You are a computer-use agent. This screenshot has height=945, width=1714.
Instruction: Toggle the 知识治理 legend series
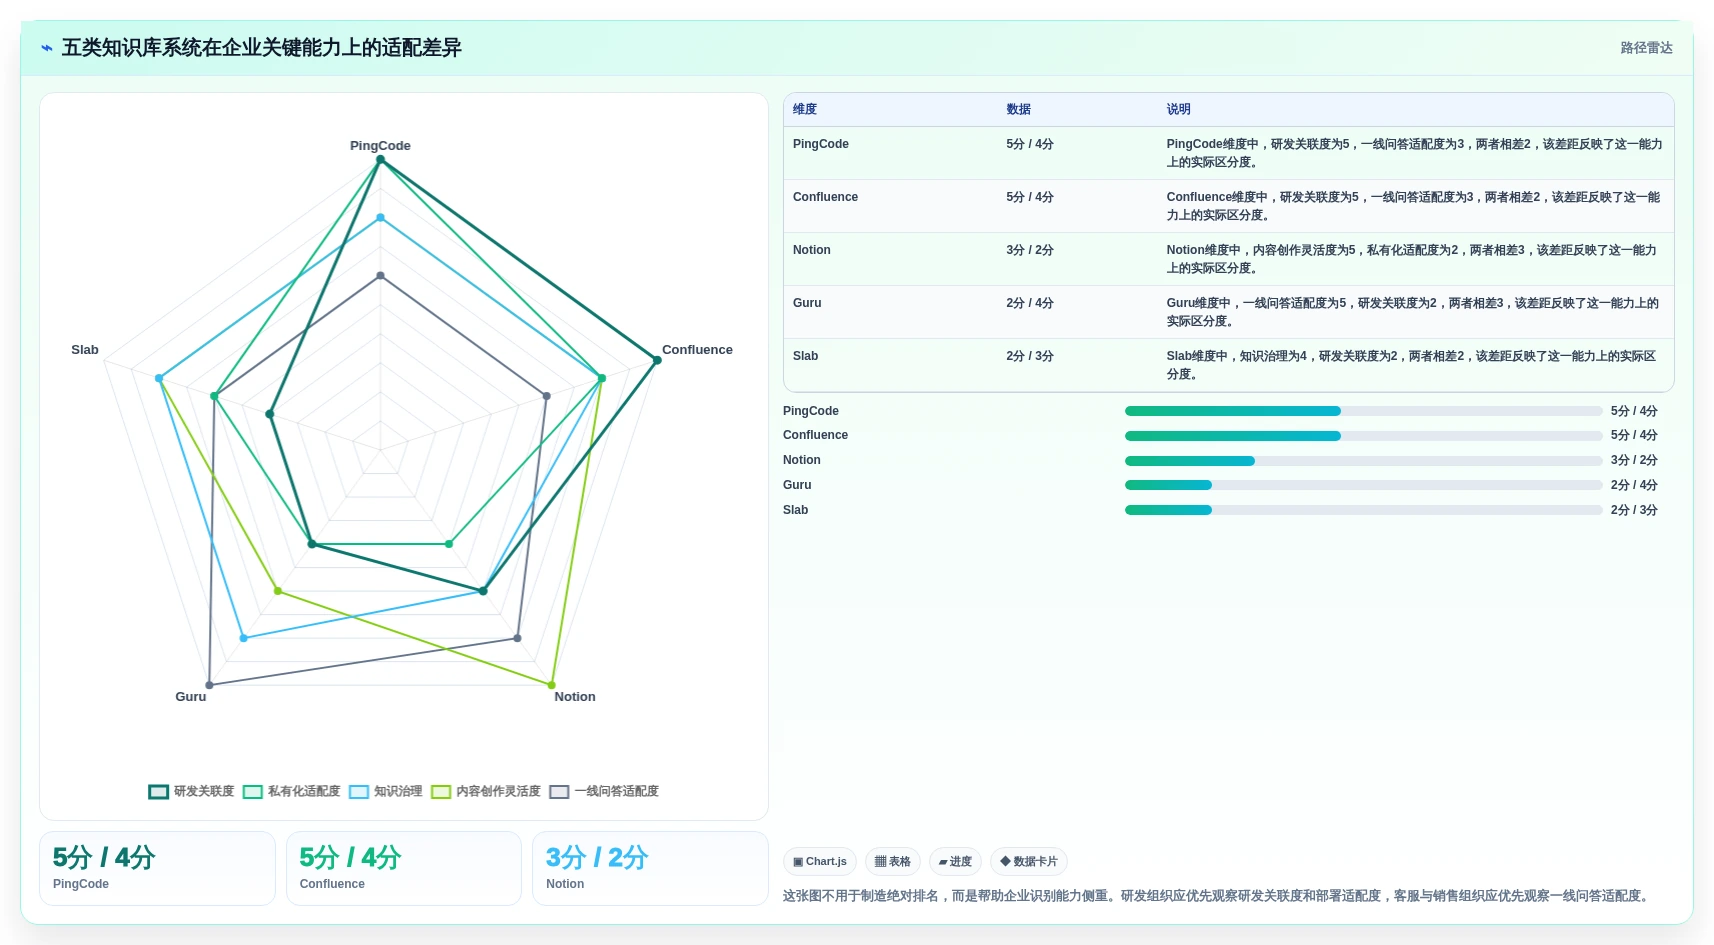pos(386,791)
